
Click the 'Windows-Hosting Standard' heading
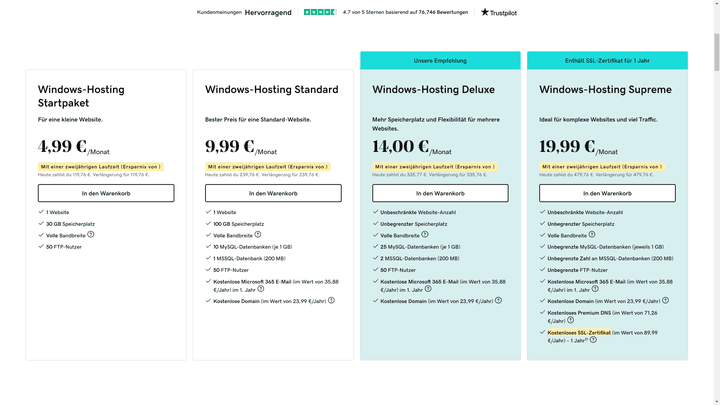[x=271, y=90]
